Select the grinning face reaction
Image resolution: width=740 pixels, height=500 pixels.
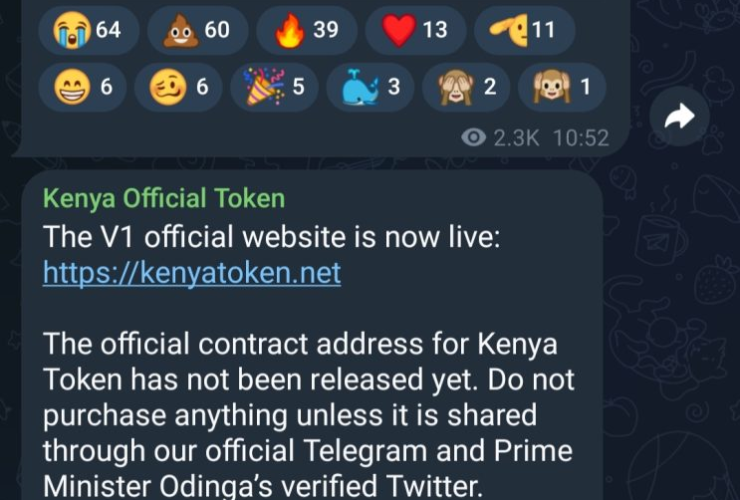(x=83, y=87)
